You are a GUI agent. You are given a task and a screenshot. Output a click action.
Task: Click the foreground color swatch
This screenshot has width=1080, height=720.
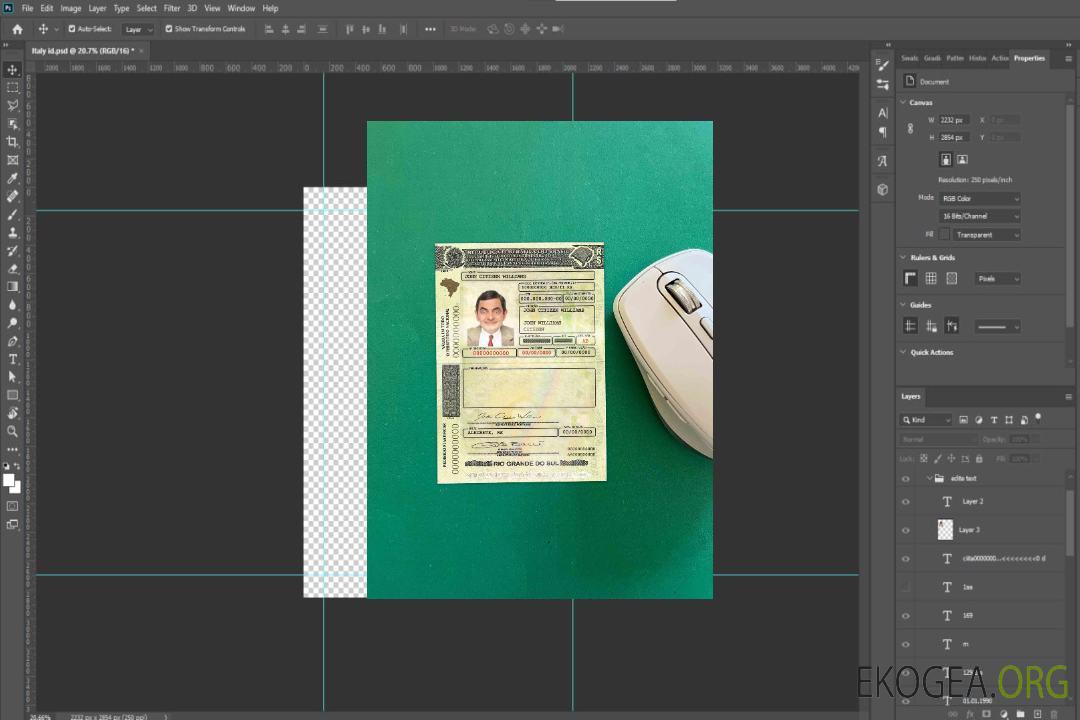click(x=8, y=480)
